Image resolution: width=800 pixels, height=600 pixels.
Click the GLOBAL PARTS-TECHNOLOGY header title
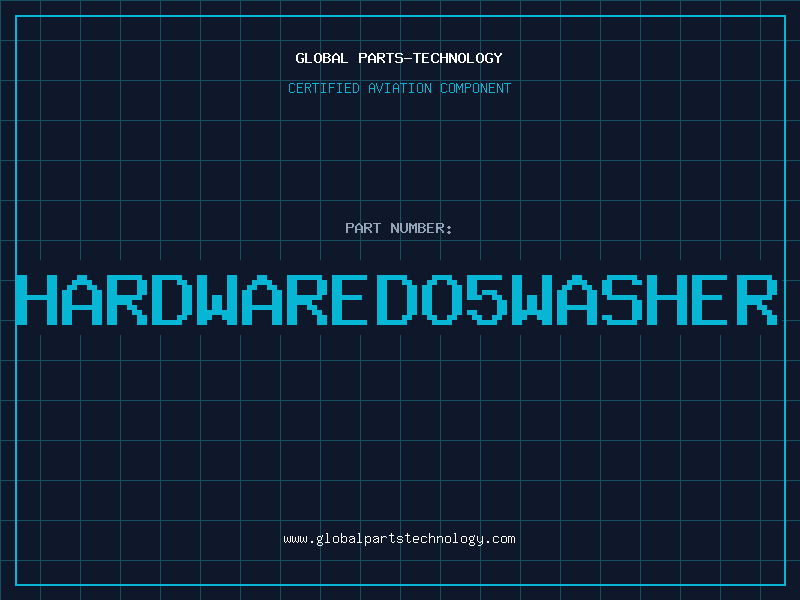399,58
